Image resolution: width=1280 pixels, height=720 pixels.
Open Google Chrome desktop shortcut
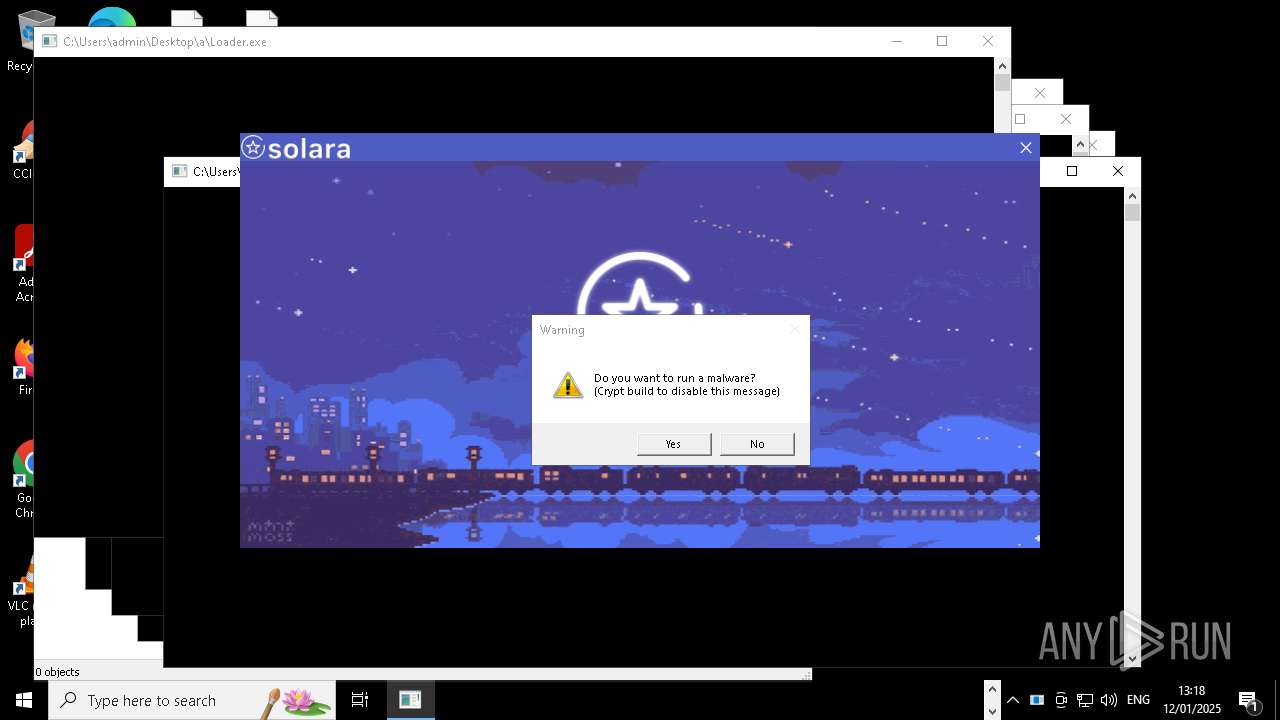(x=23, y=480)
